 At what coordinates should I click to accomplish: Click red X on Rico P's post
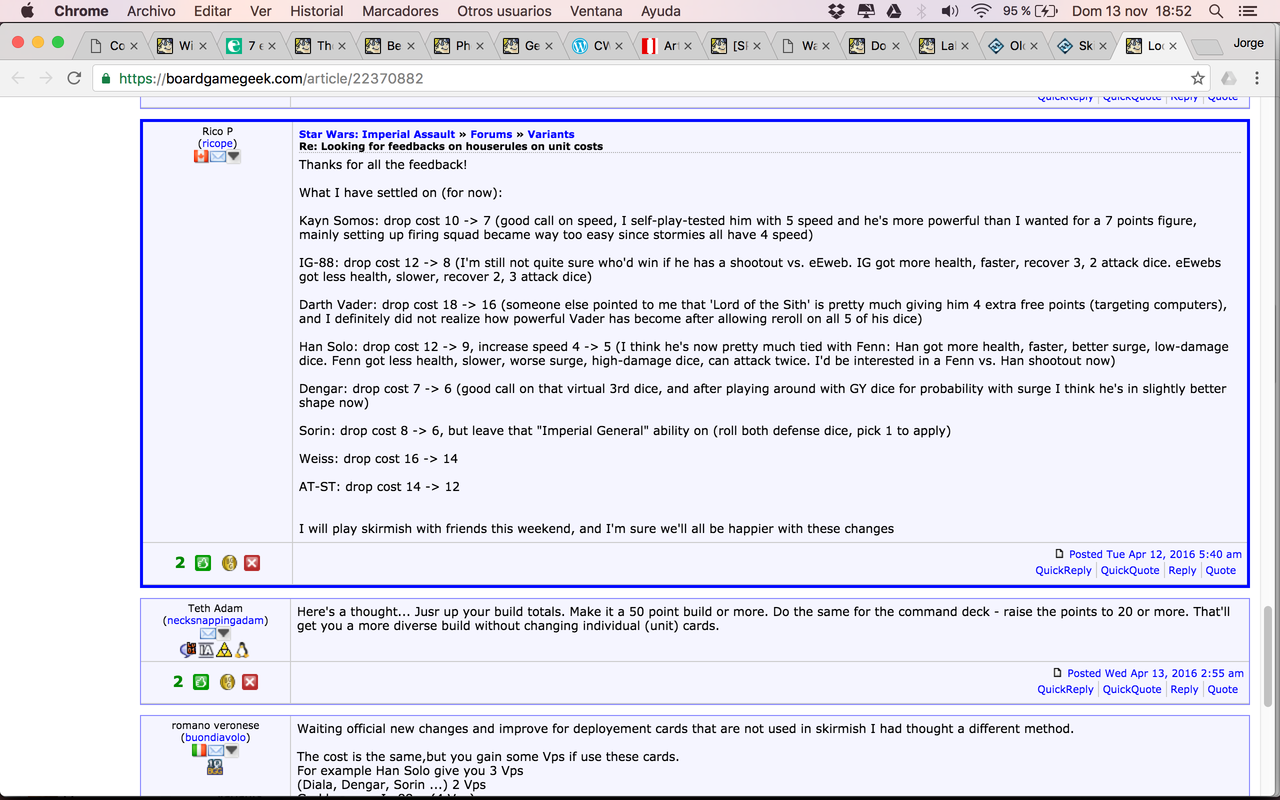pyautogui.click(x=252, y=563)
